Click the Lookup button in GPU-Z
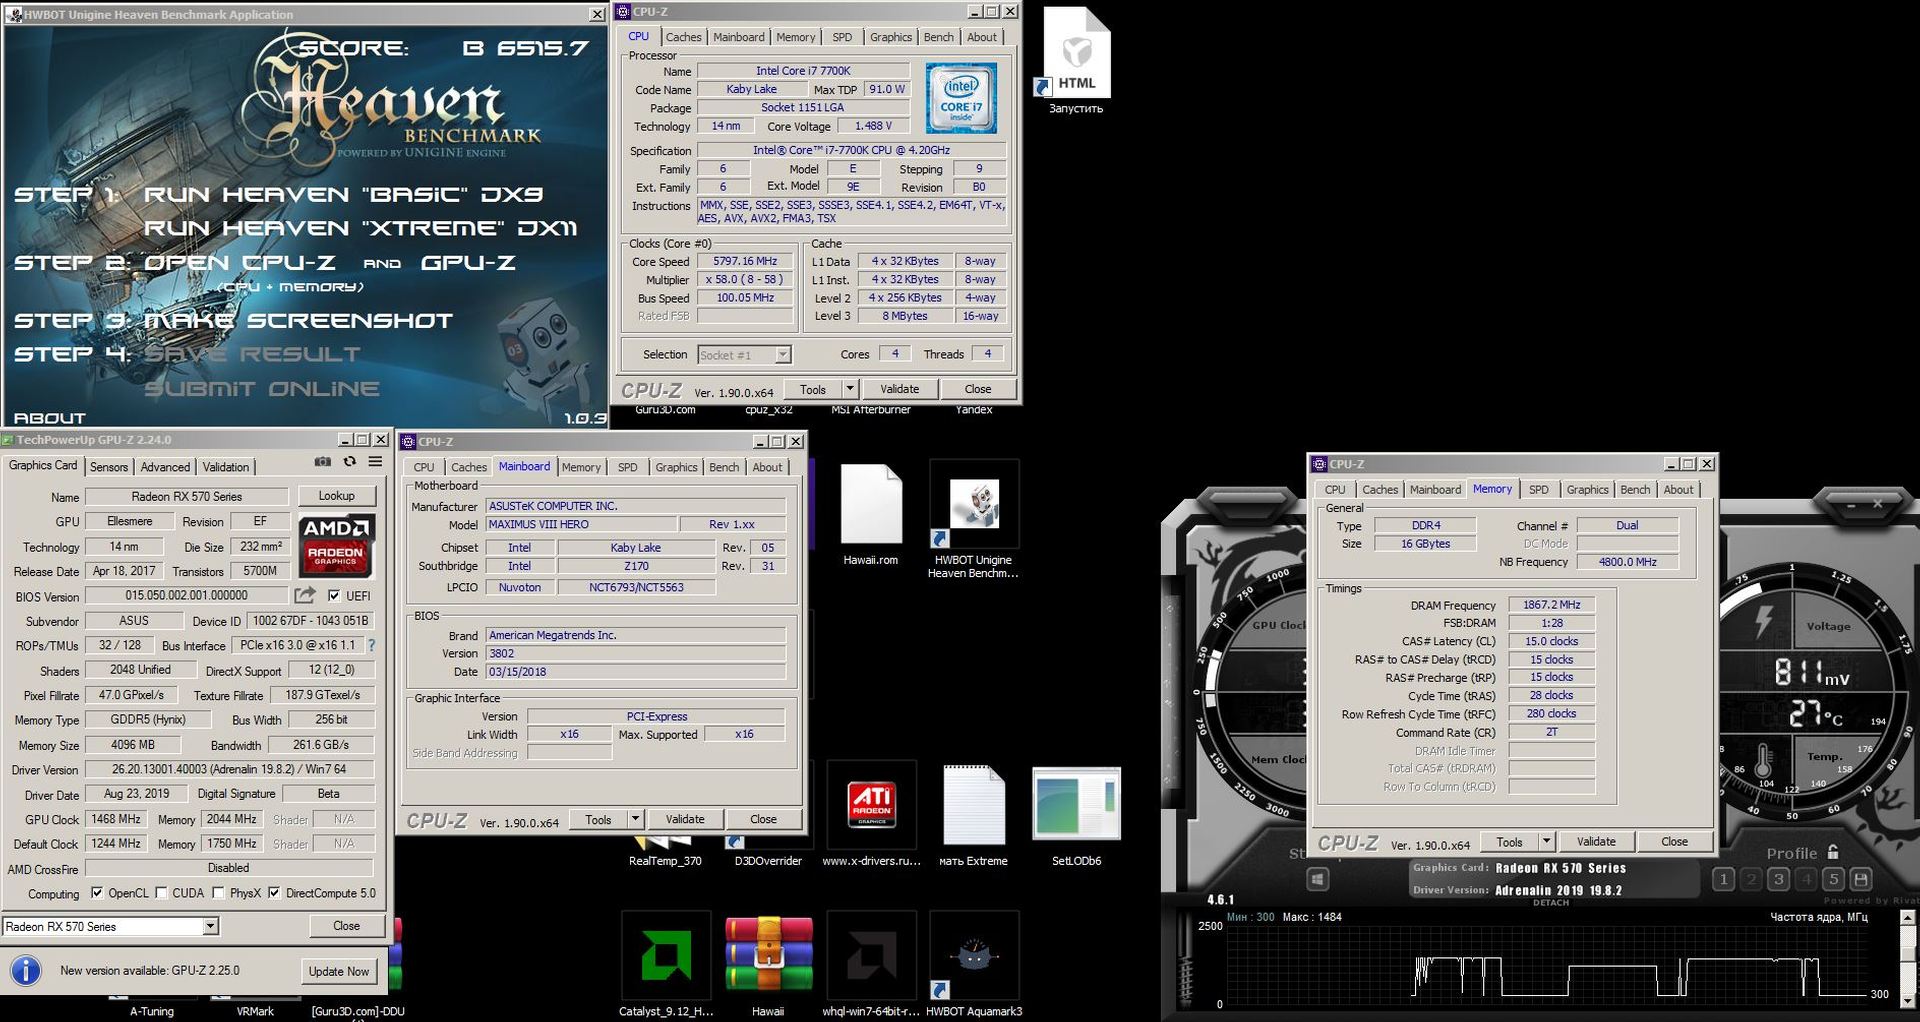 click(x=336, y=496)
